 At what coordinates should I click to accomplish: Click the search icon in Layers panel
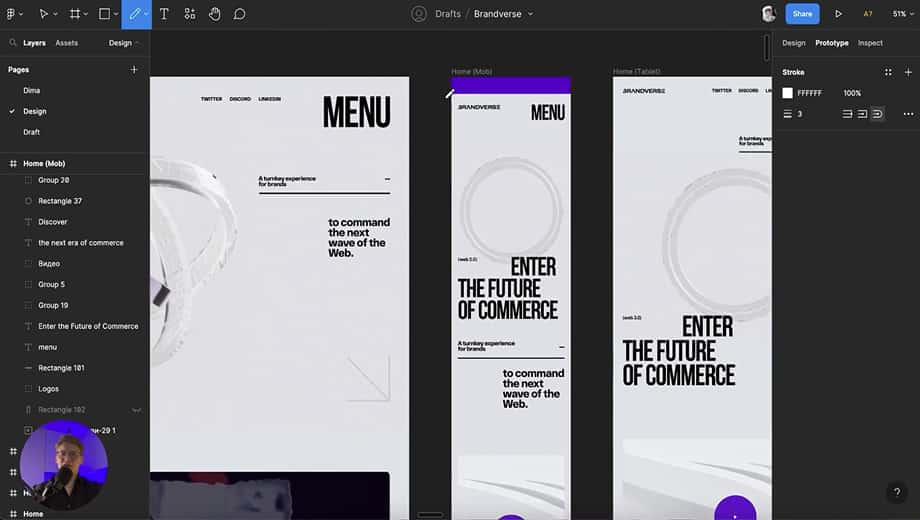click(x=13, y=43)
